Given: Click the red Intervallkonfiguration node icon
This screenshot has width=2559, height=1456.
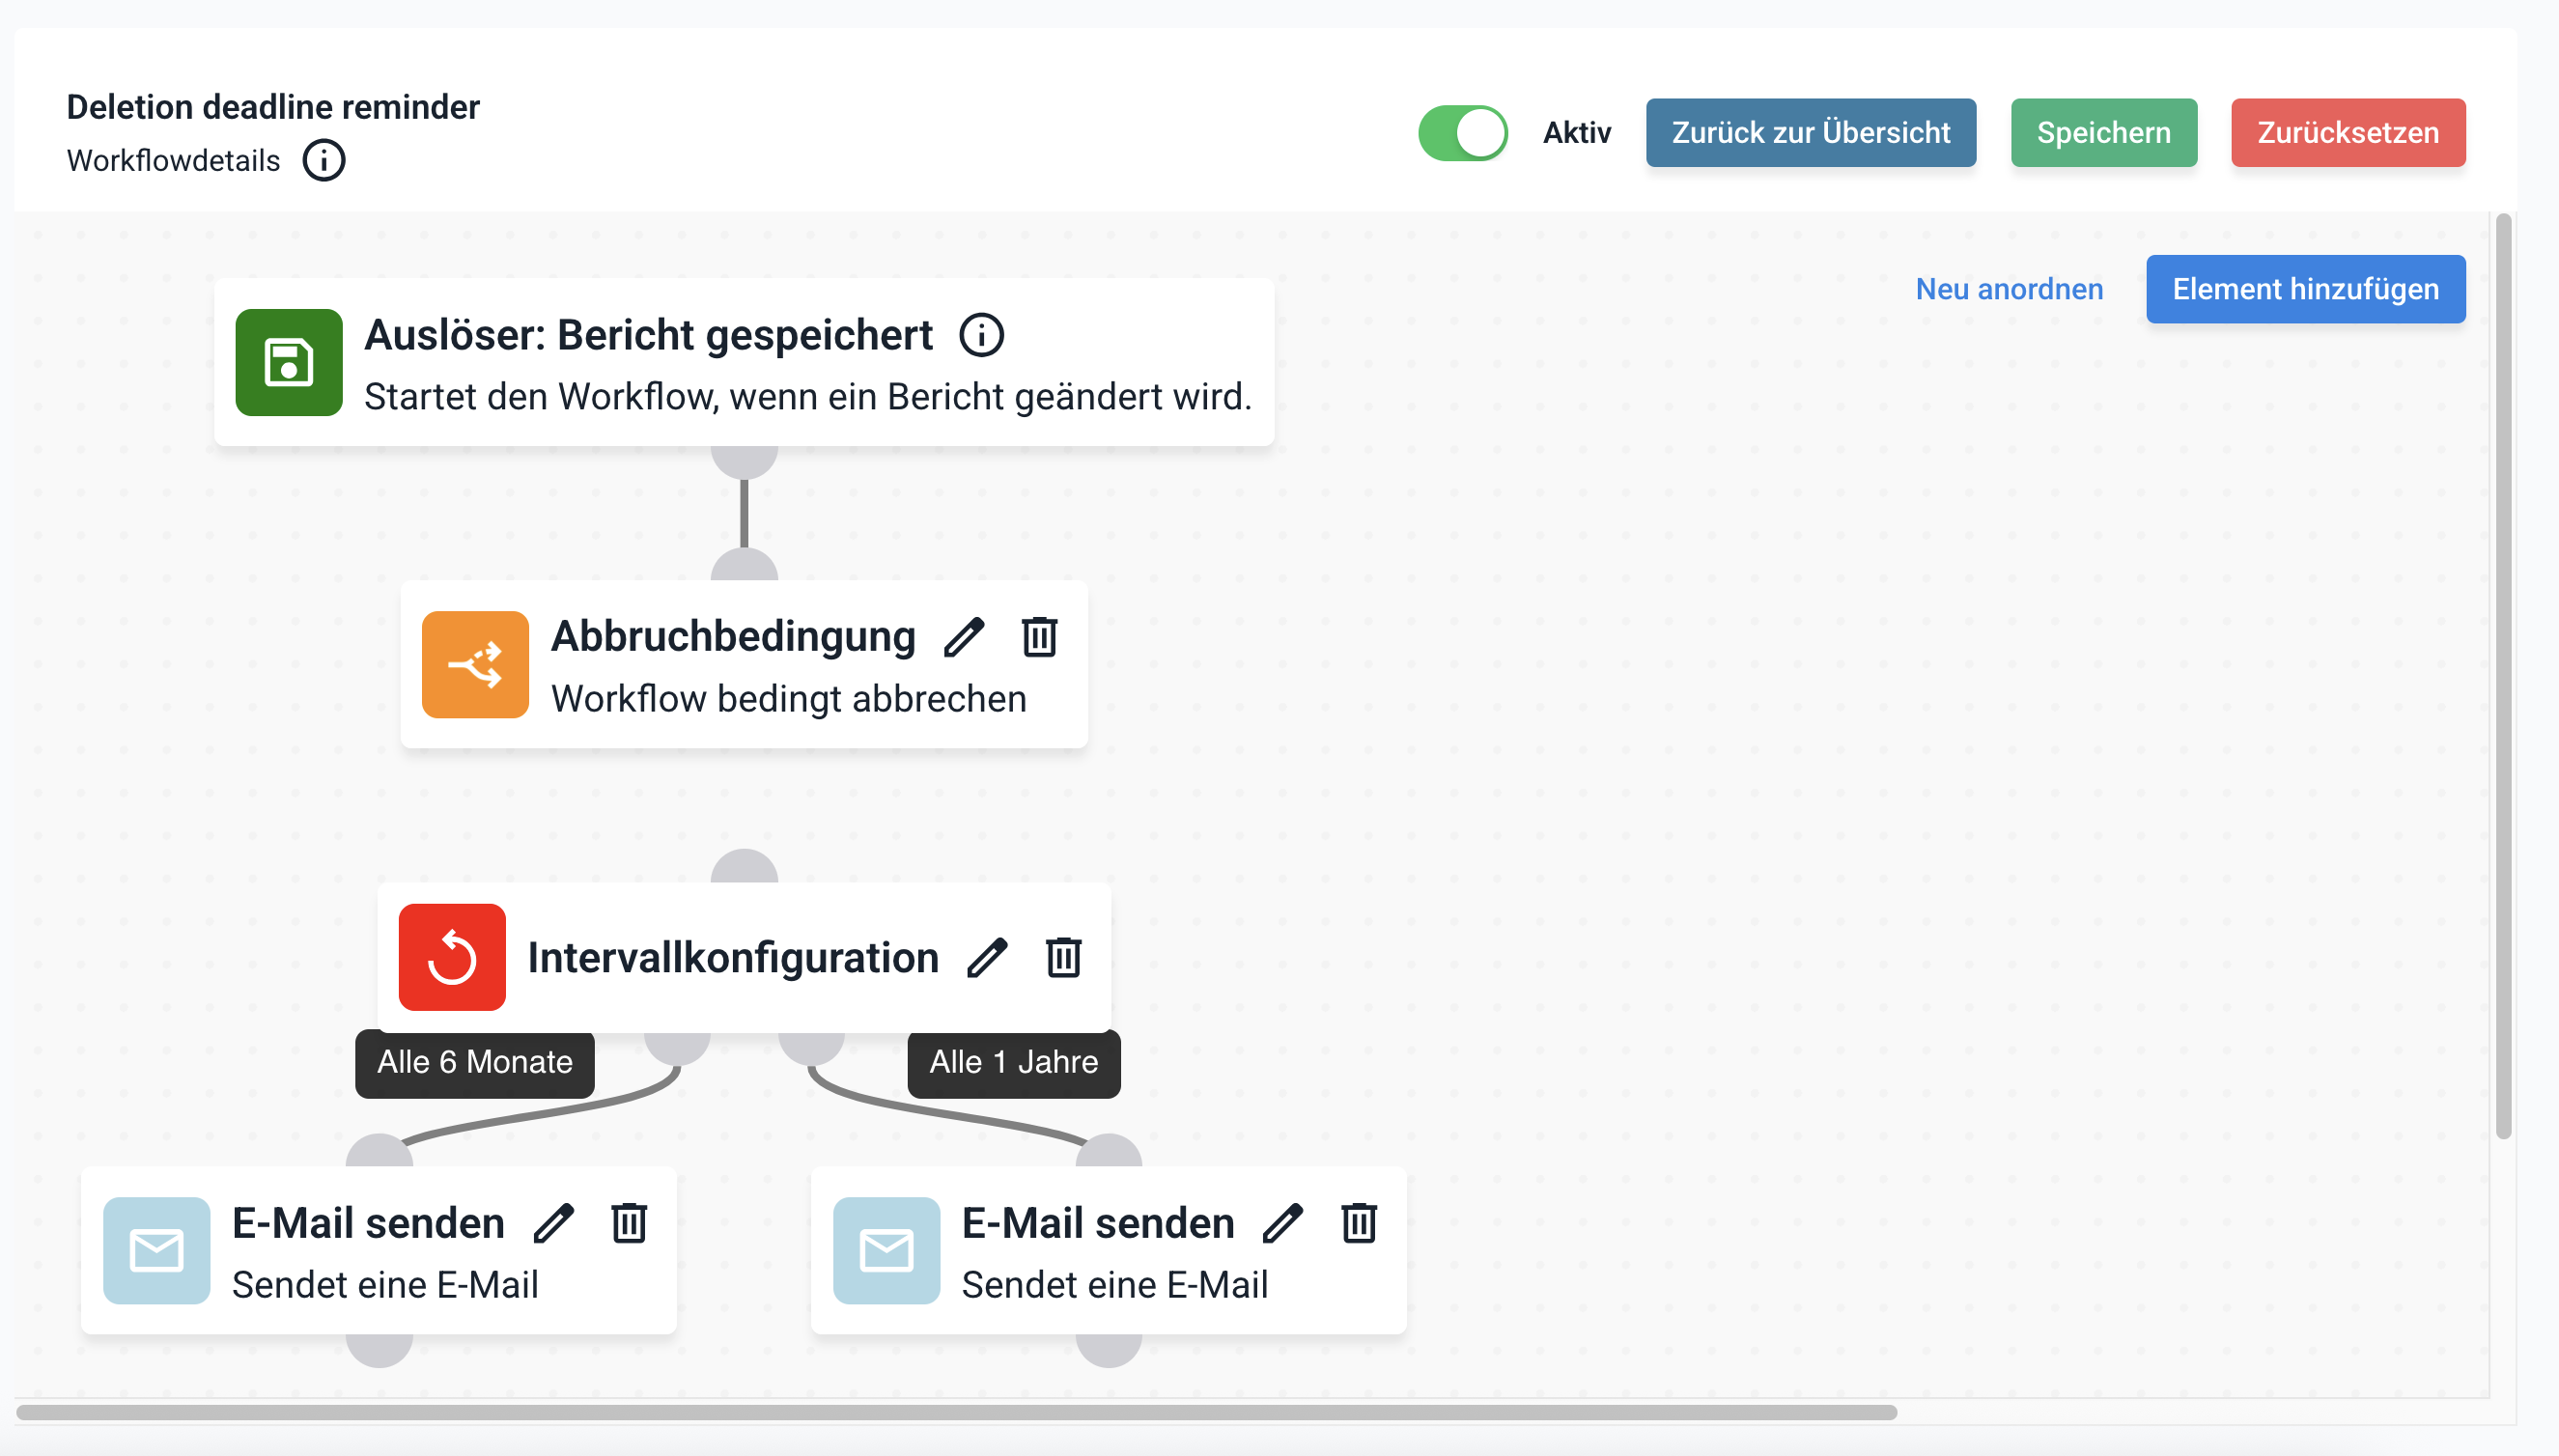Looking at the screenshot, I should pos(452,957).
